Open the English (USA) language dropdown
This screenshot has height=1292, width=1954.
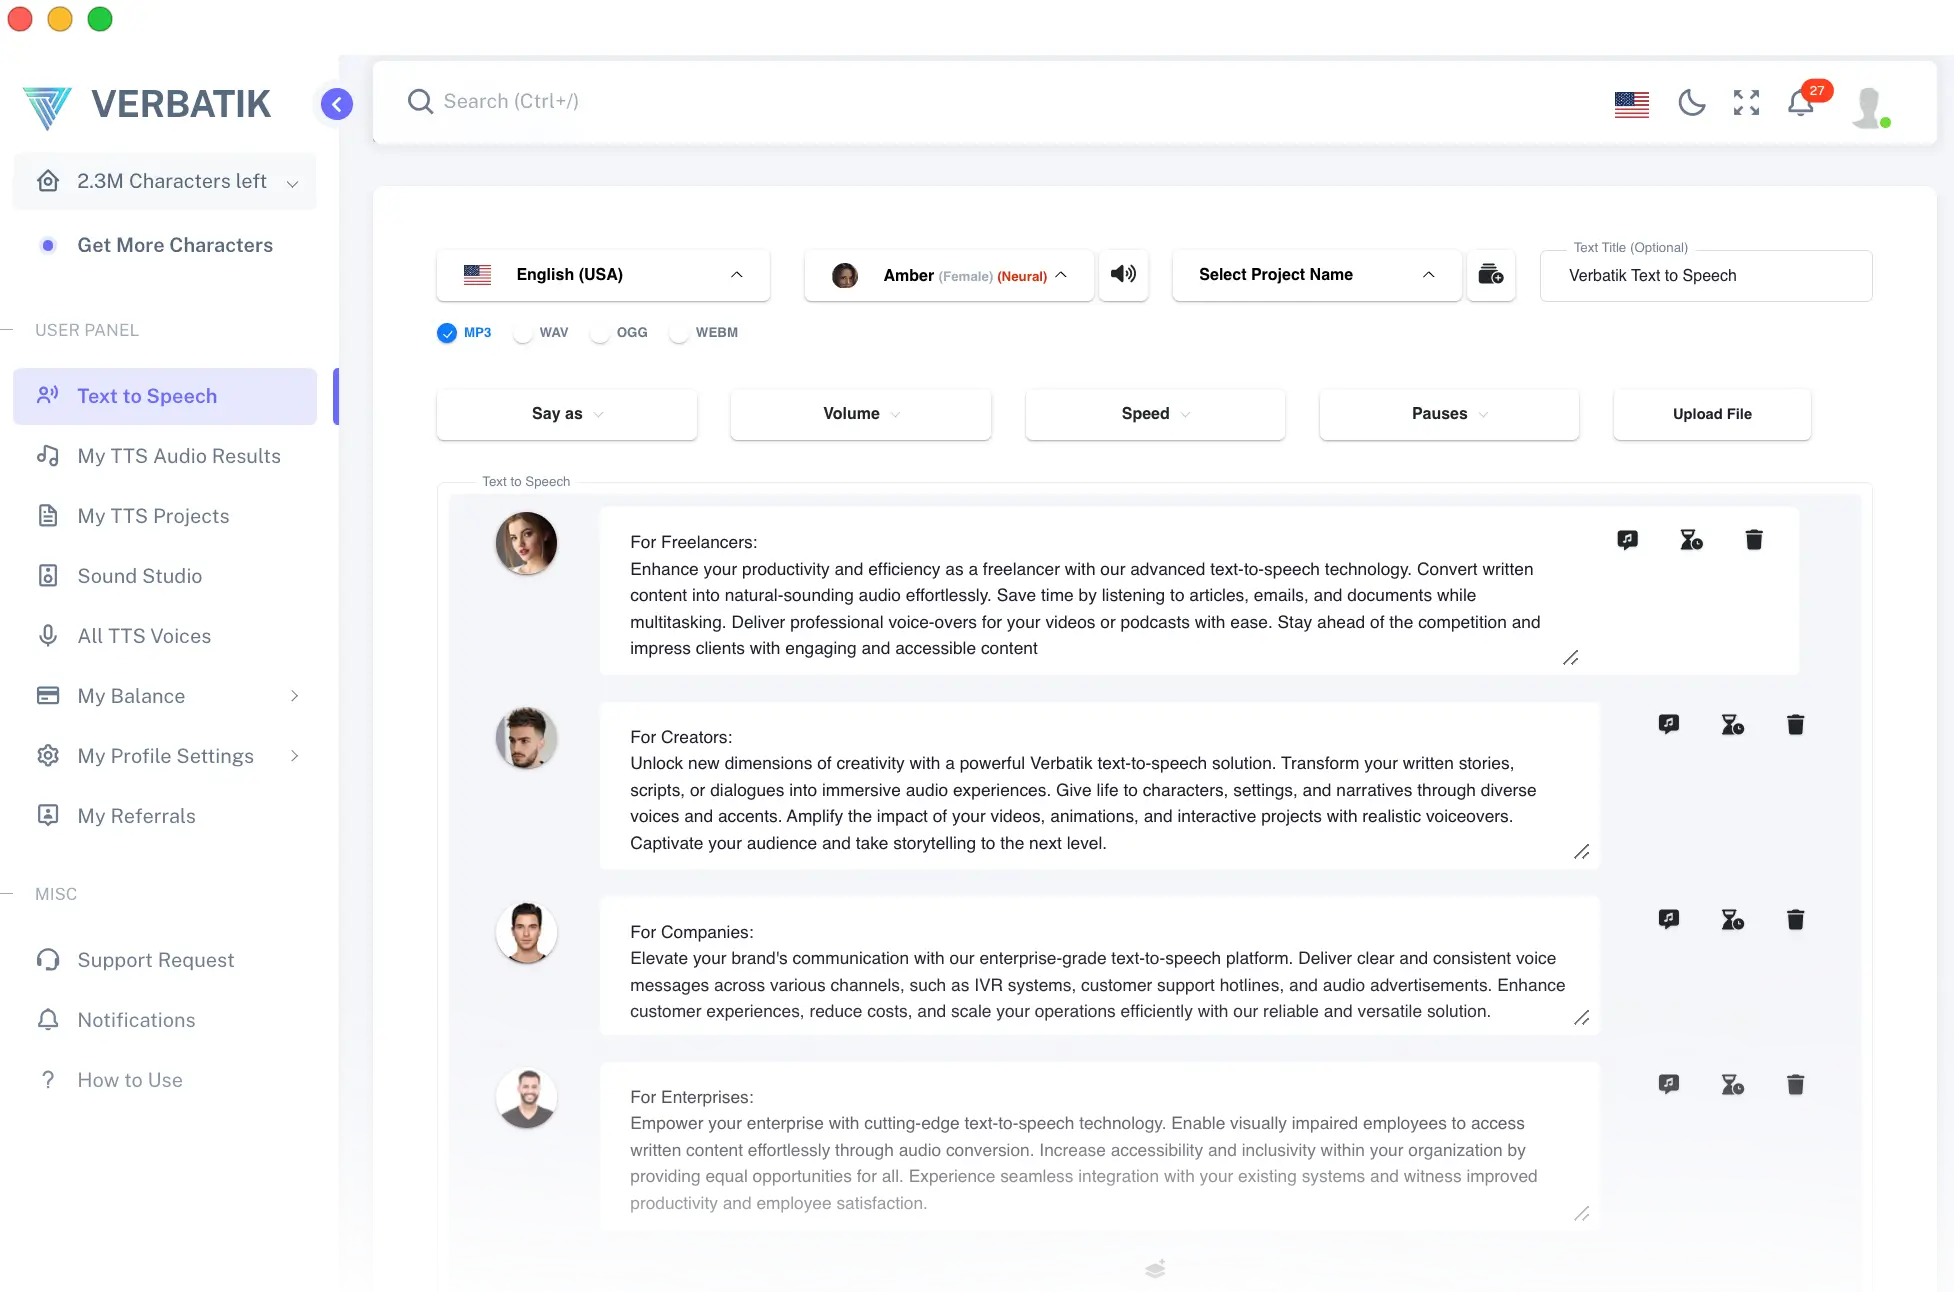603,275
